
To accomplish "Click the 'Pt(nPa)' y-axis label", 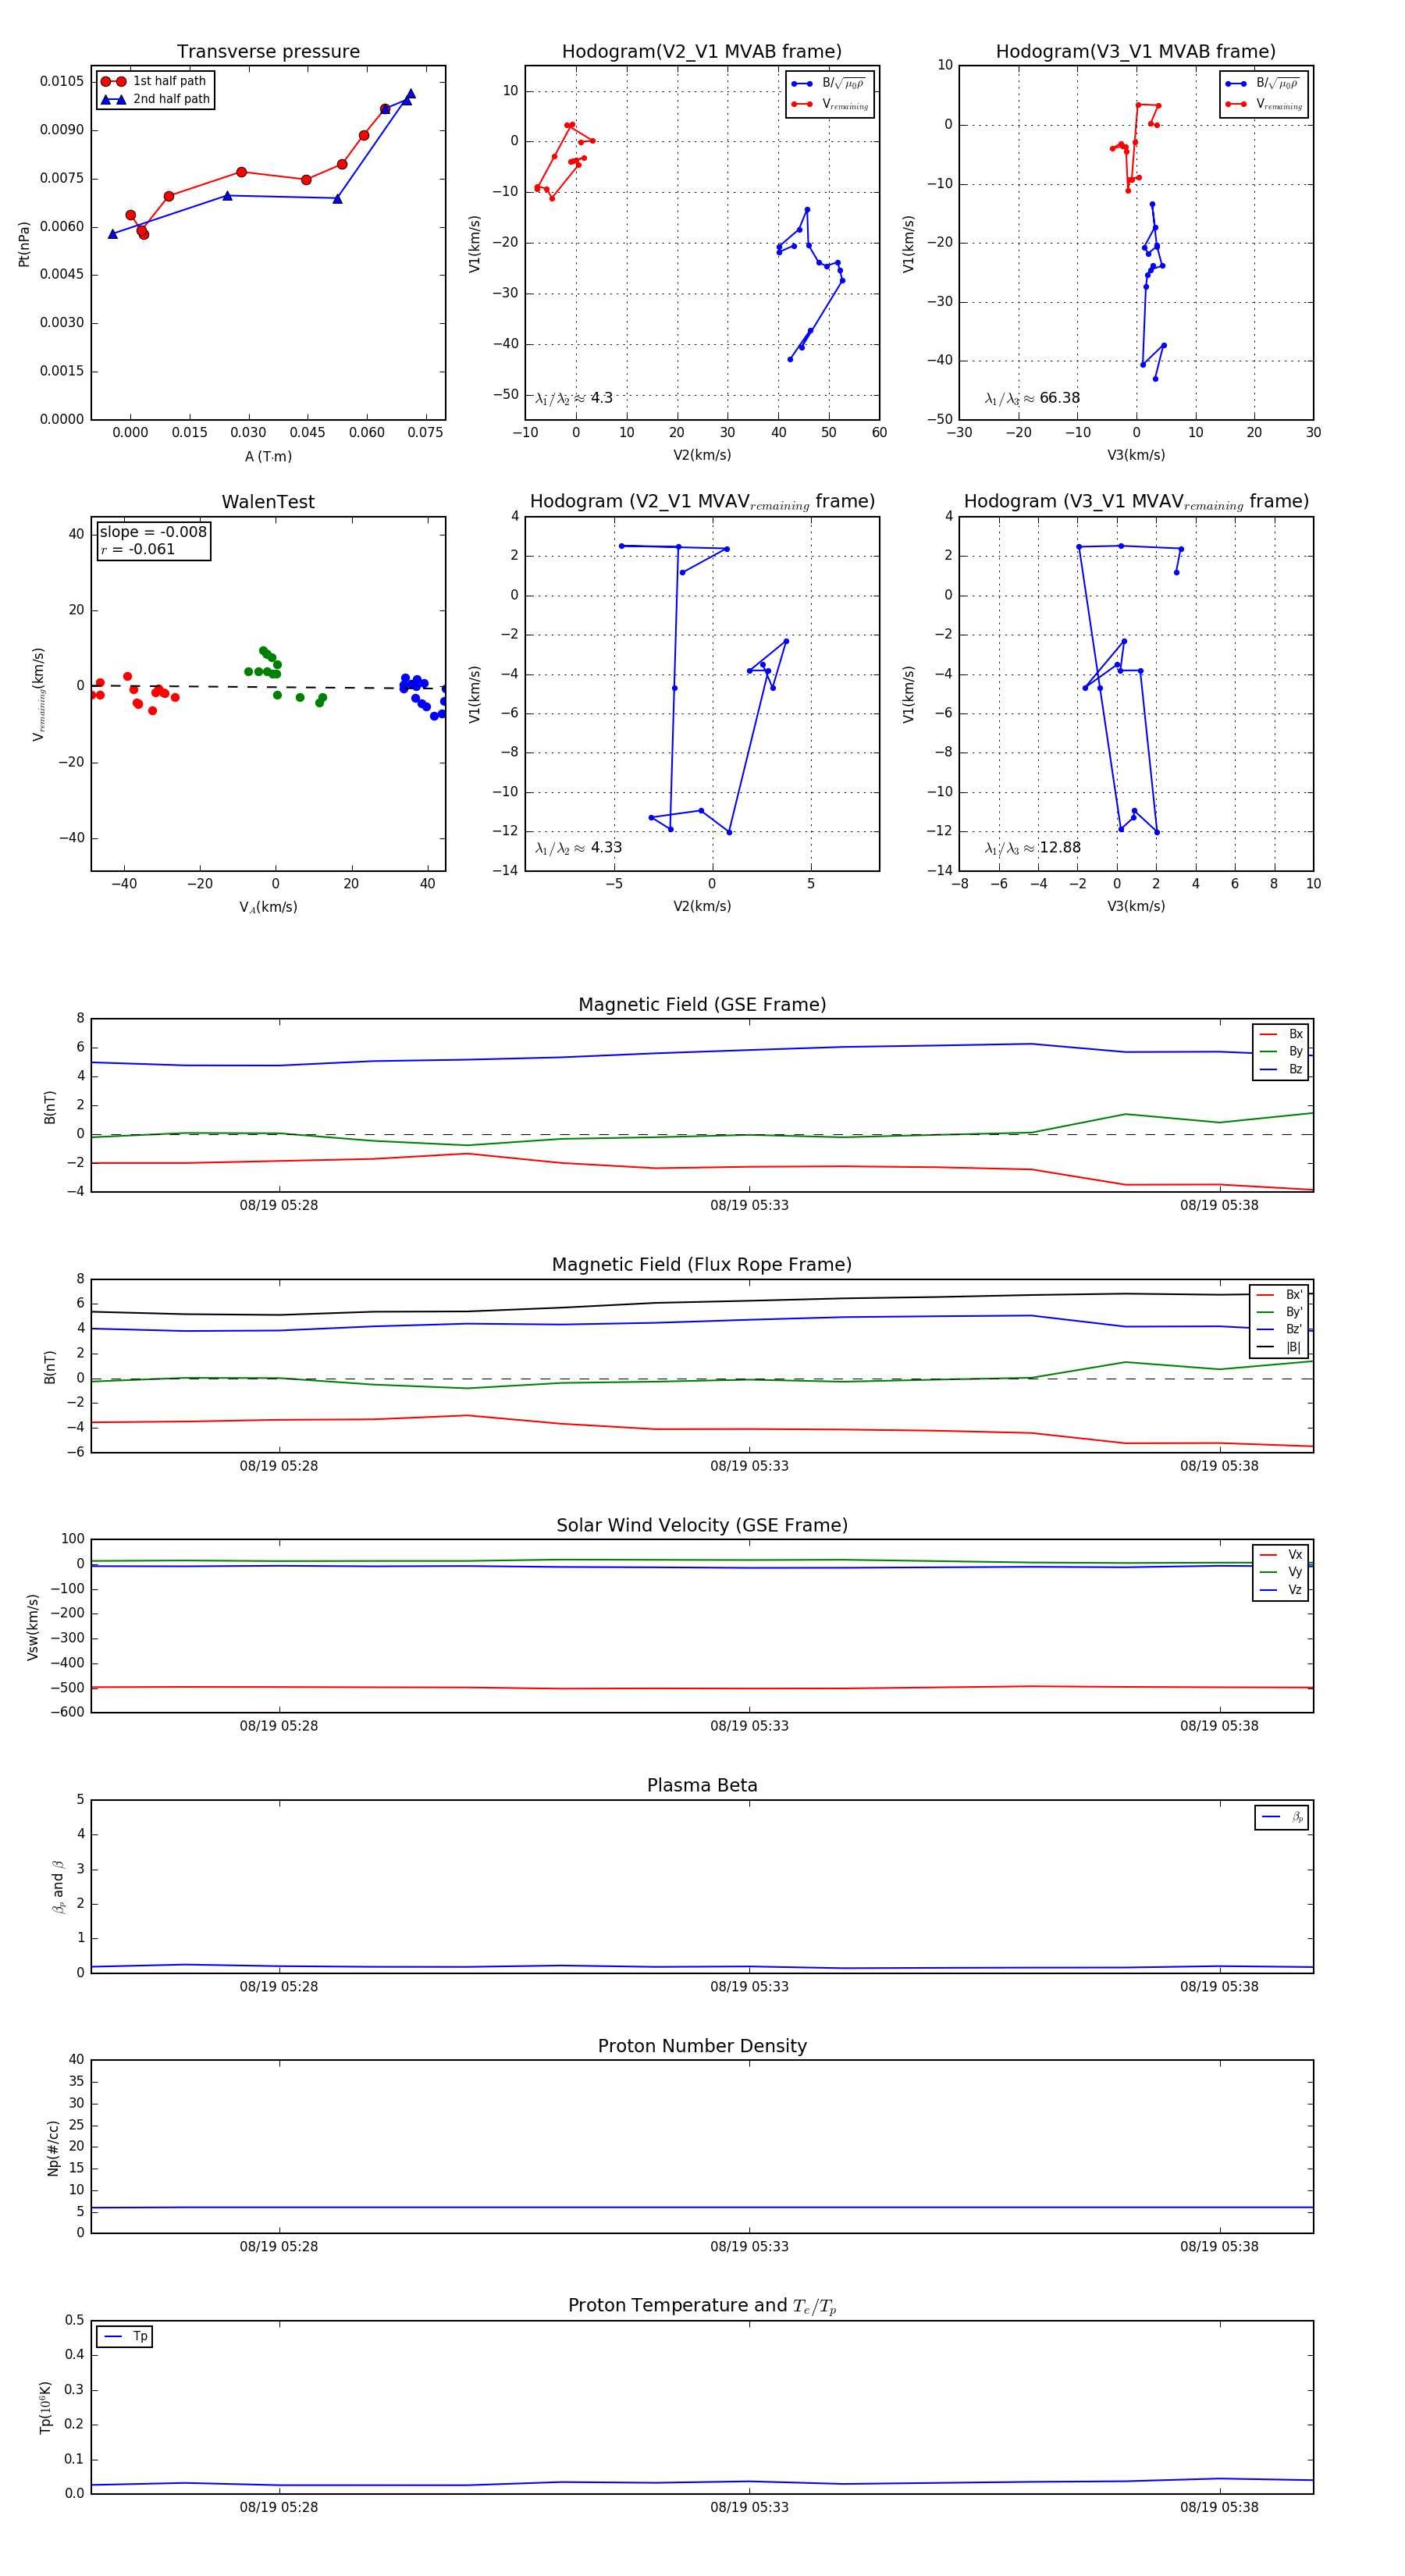I will [x=24, y=243].
